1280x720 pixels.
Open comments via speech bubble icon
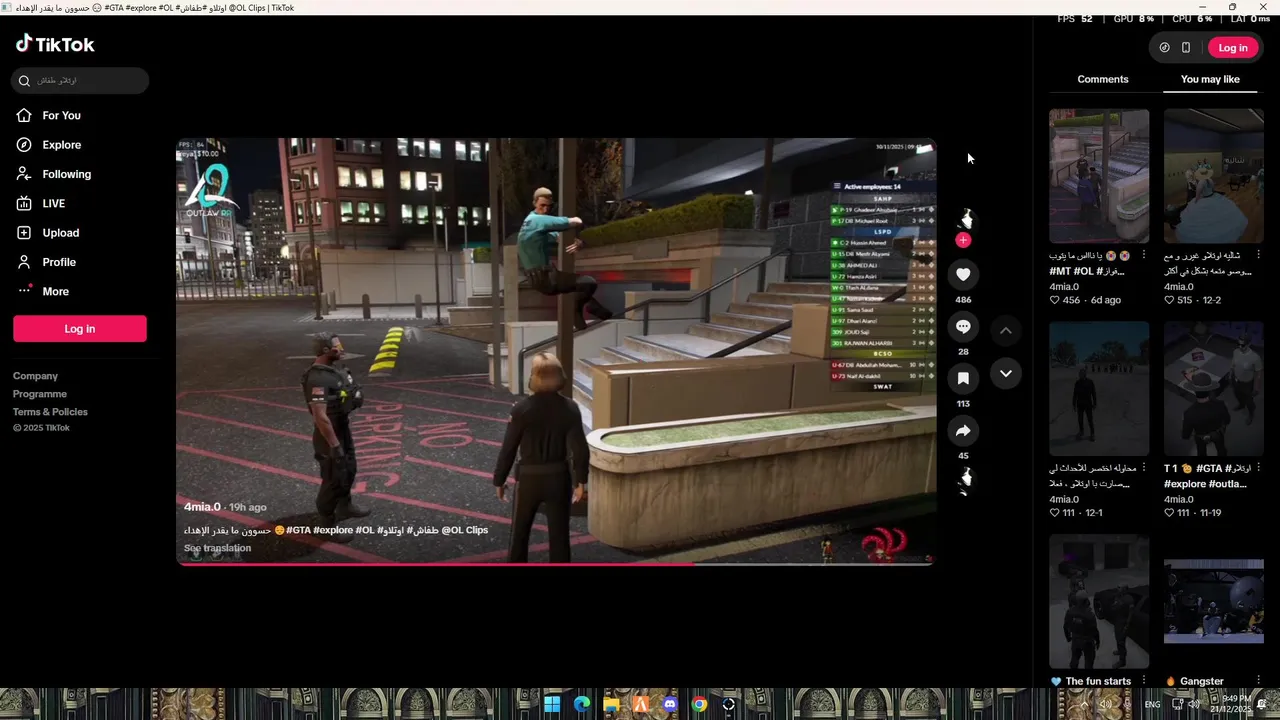click(x=963, y=327)
